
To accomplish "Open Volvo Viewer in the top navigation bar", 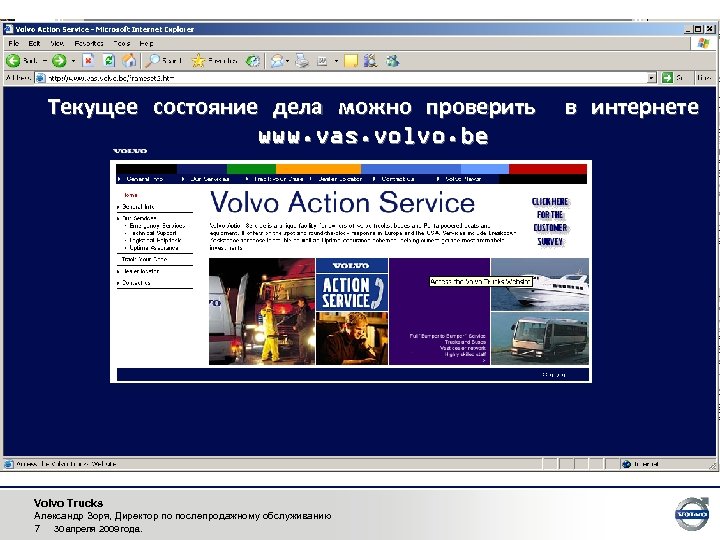I will tap(463, 179).
